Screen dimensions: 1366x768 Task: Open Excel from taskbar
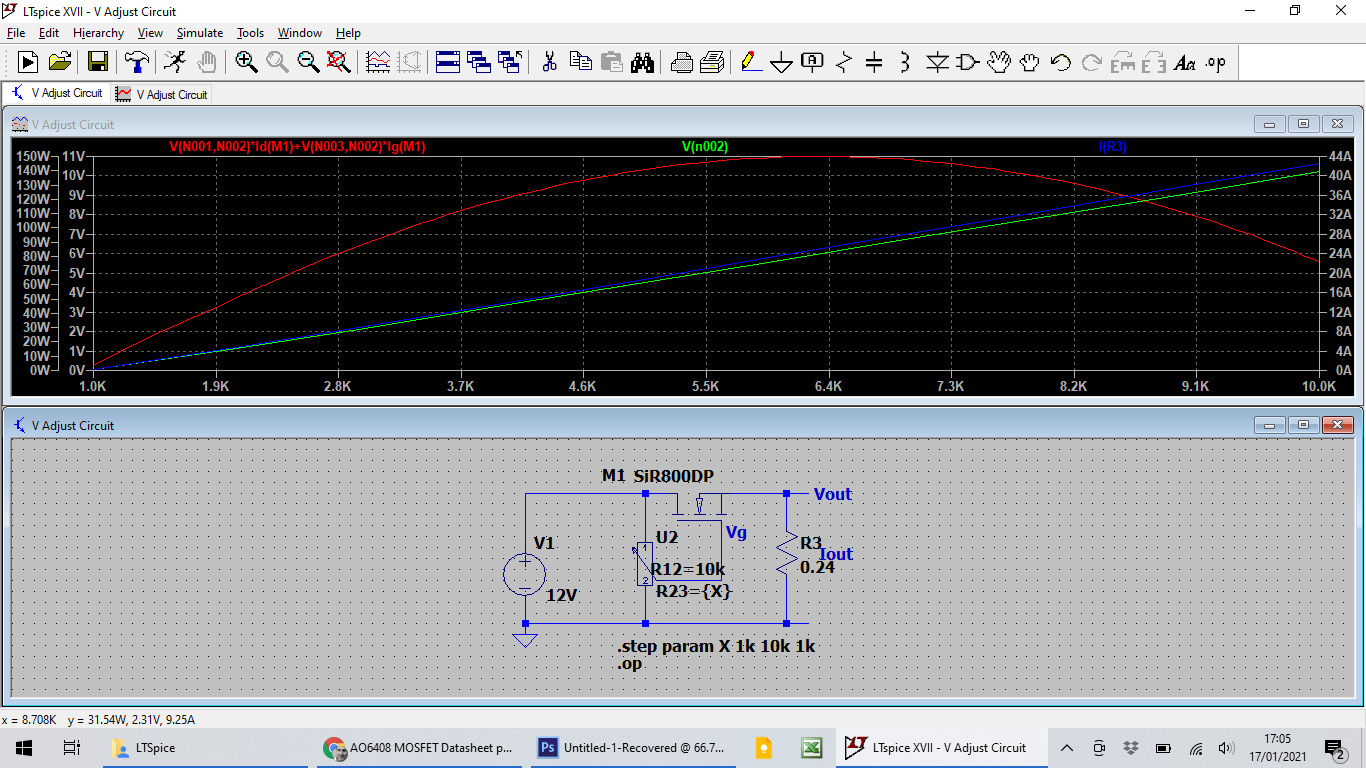click(811, 747)
